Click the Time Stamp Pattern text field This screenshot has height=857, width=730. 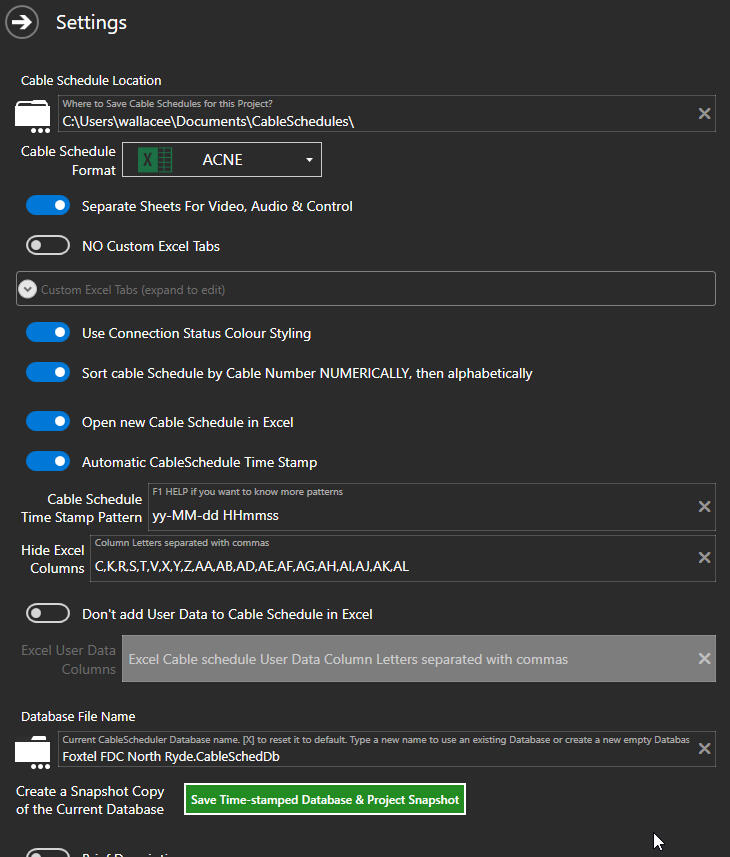point(420,516)
